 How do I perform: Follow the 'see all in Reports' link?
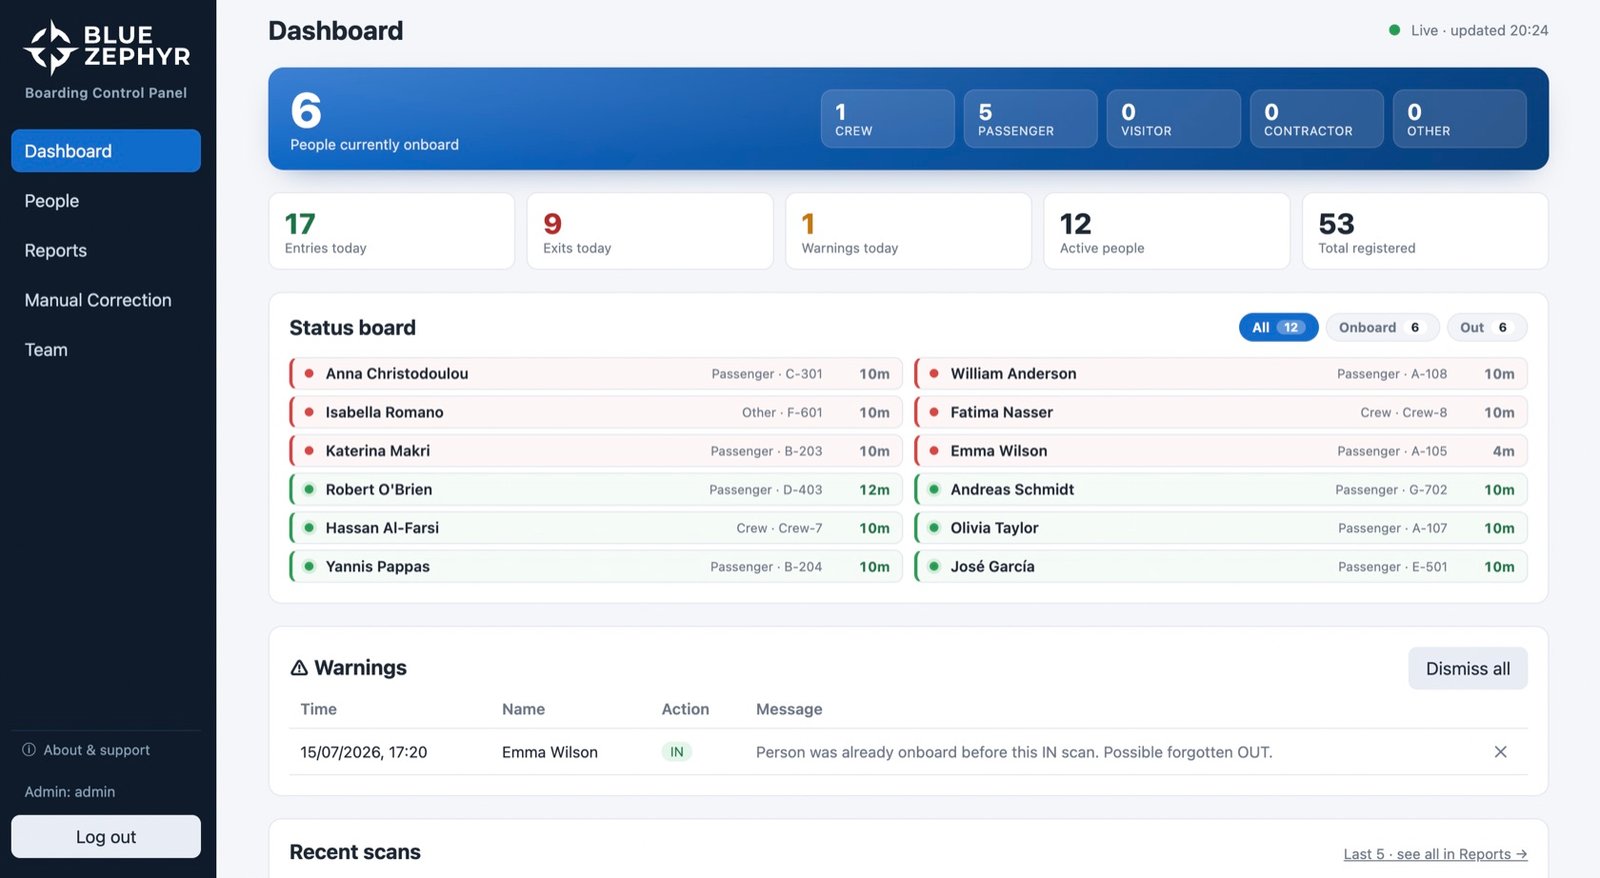click(1435, 854)
